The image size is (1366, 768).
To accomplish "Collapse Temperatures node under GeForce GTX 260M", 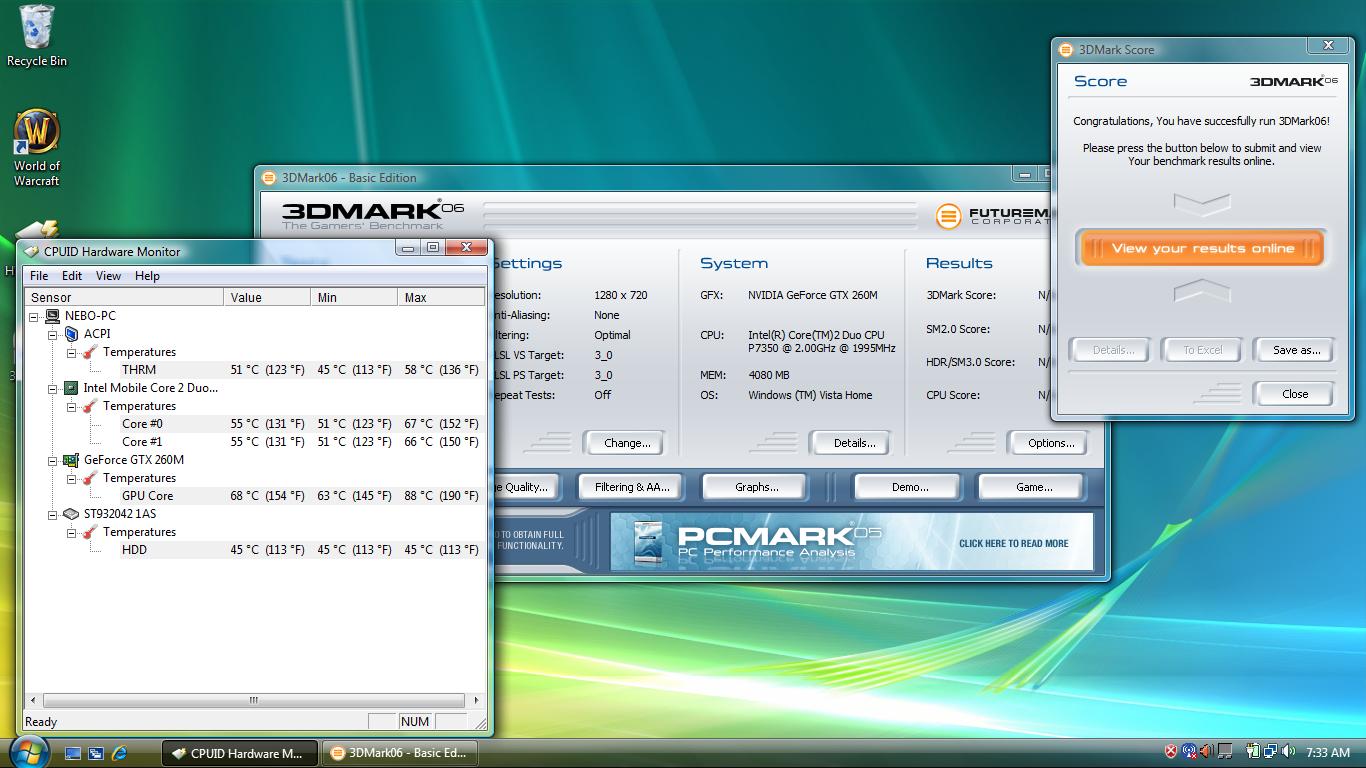I will click(x=72, y=478).
